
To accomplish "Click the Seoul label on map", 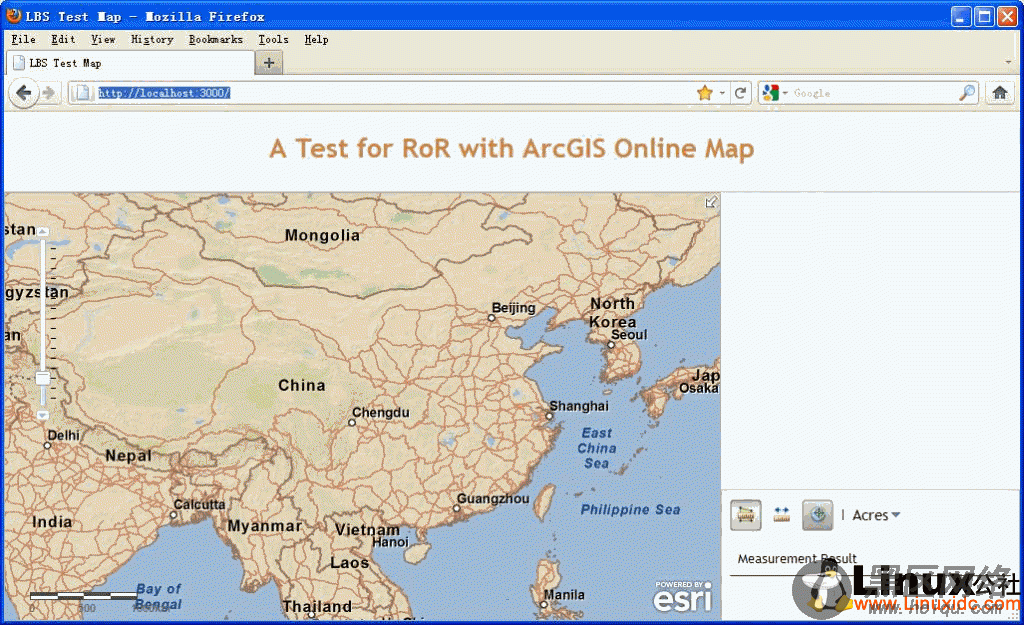I will [629, 334].
